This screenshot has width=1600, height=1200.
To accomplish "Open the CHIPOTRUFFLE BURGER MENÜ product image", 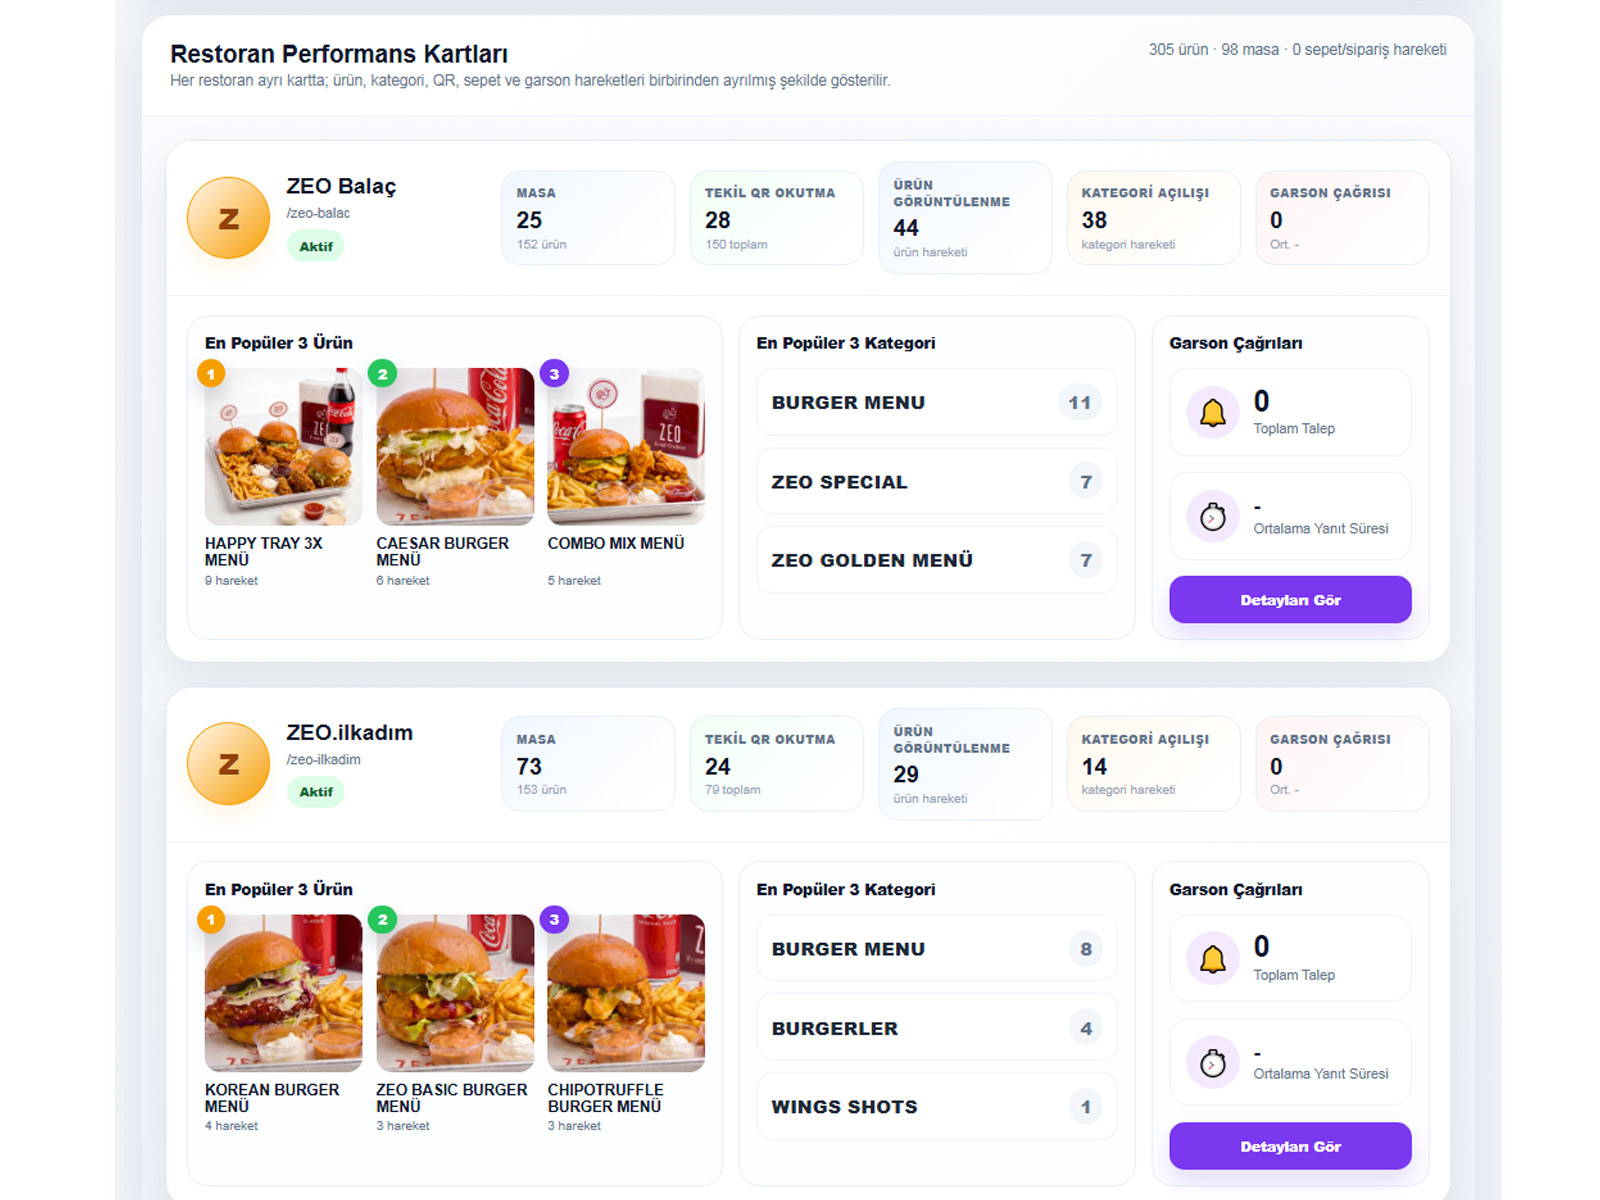I will pos(626,993).
